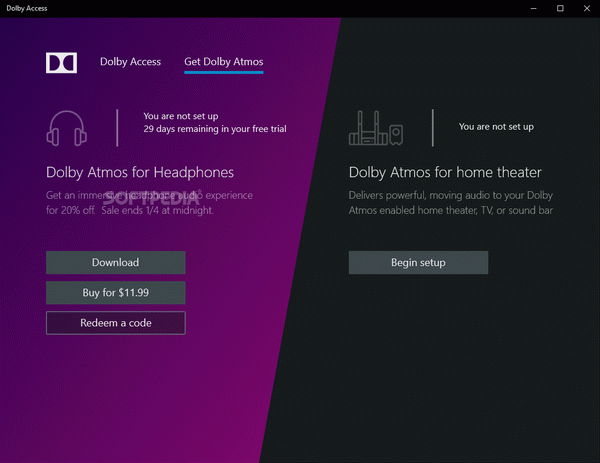Viewport: 600px width, 463px height.
Task: Click the Dolby double-D logo
Action: click(x=61, y=62)
